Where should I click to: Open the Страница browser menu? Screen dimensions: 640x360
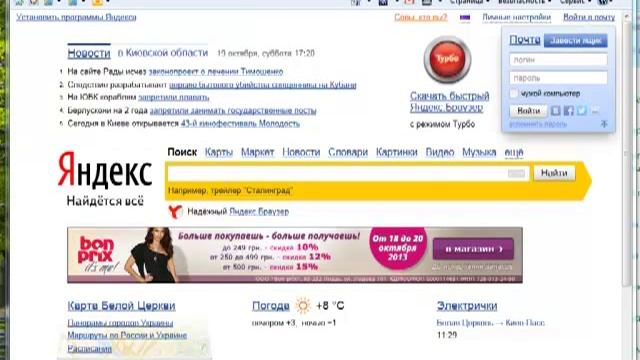tap(469, 2)
